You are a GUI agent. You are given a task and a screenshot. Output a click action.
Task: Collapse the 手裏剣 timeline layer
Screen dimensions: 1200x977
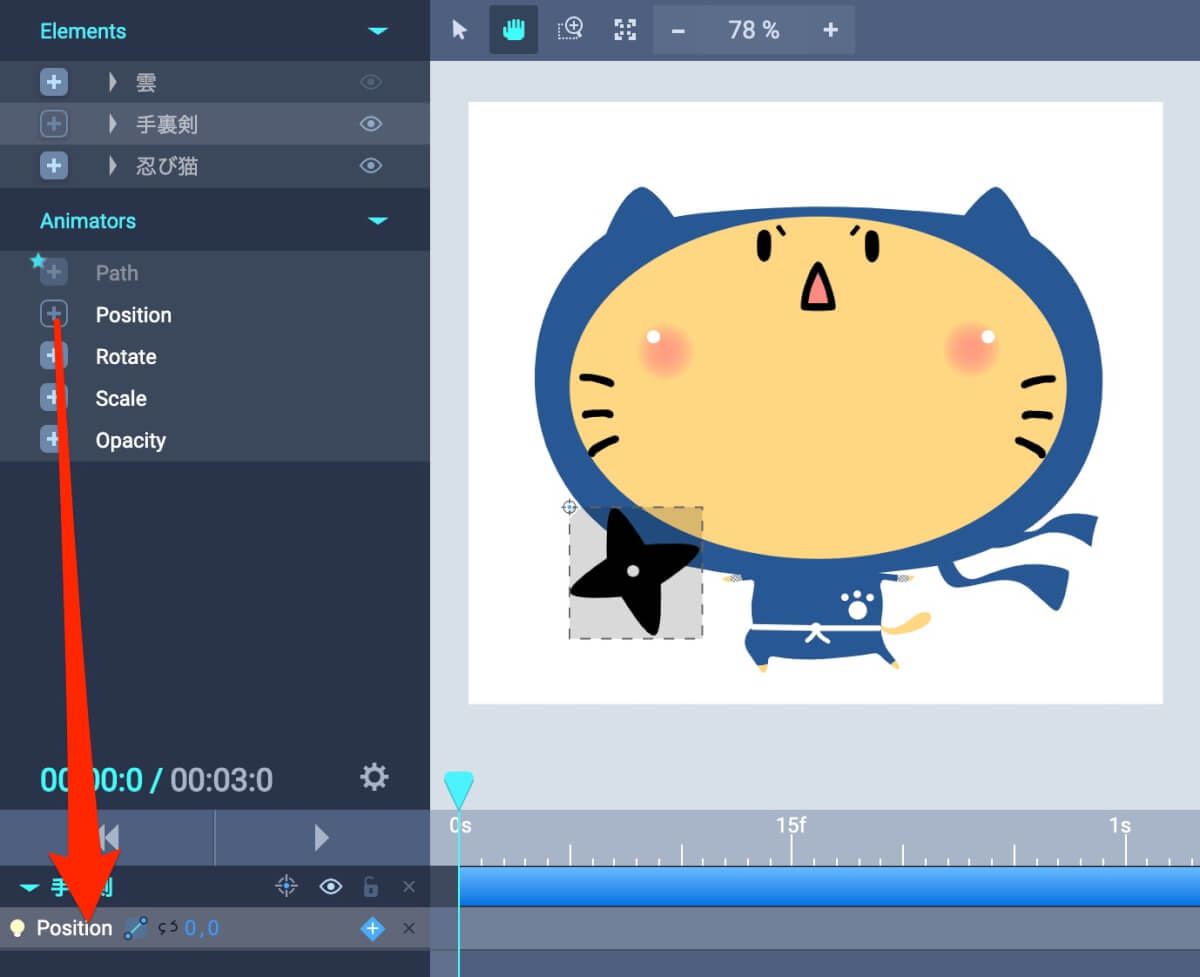(29, 887)
